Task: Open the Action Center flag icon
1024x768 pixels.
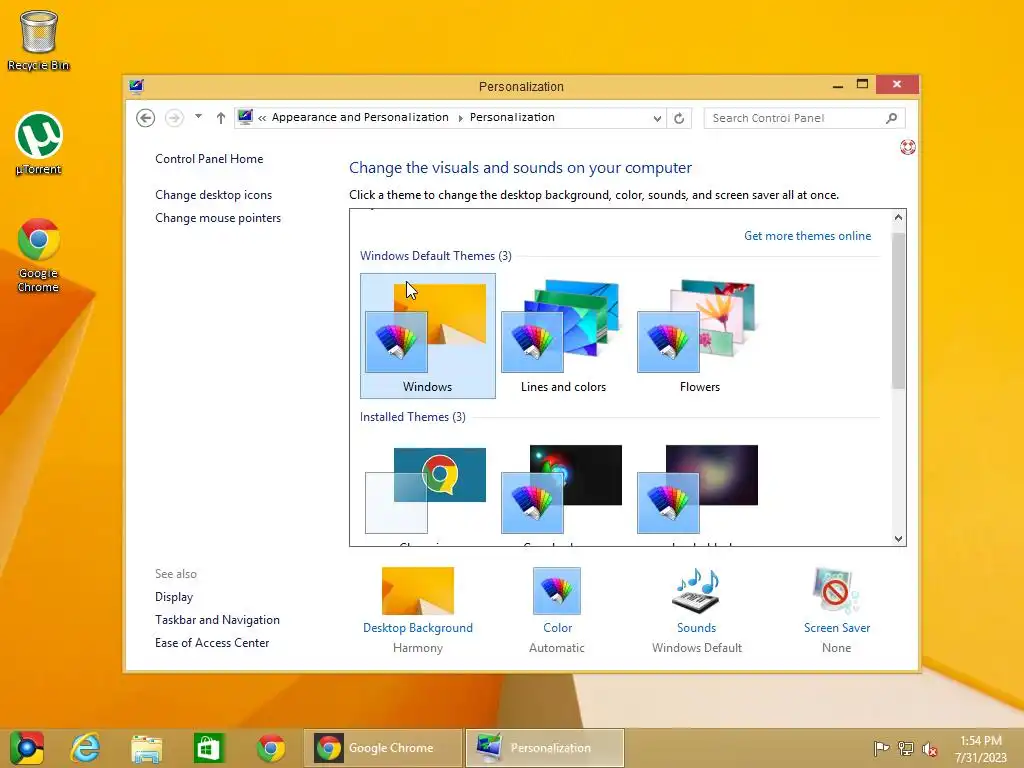Action: coord(881,748)
